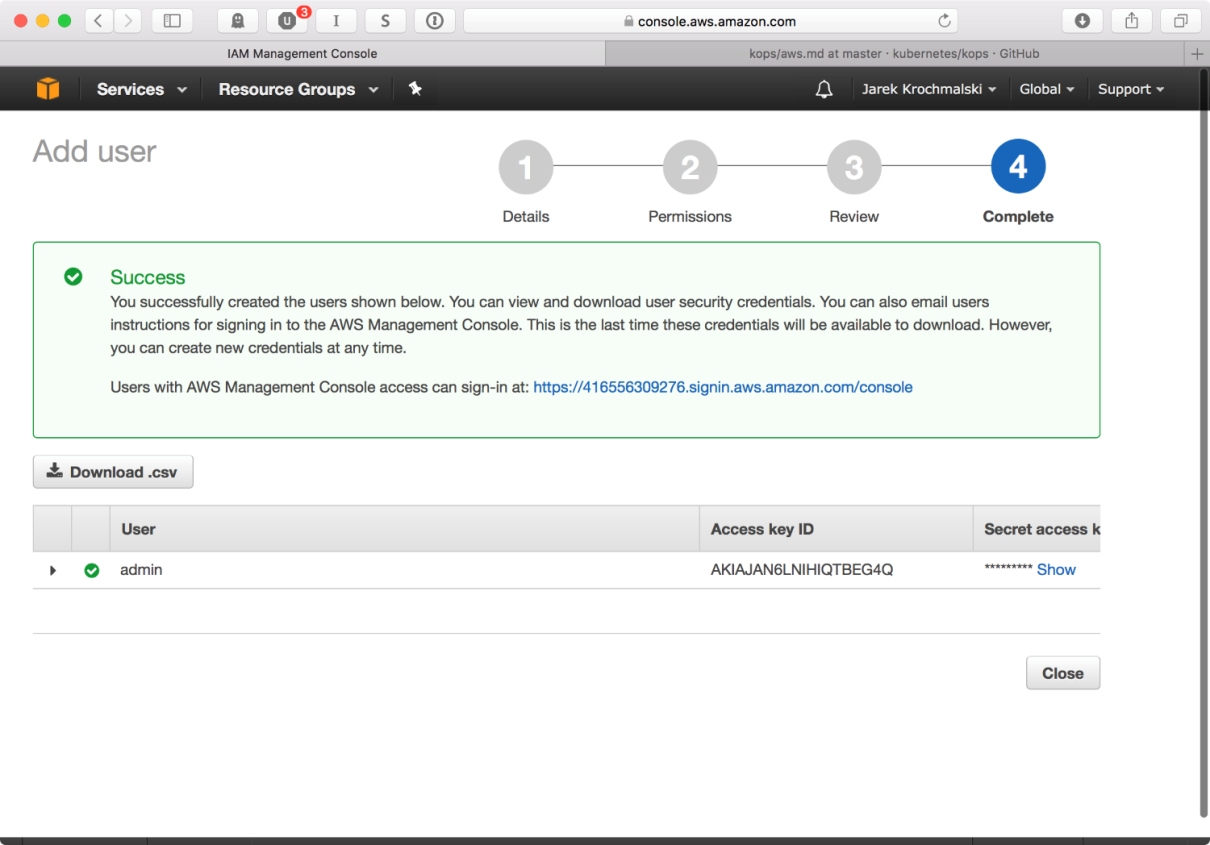Click the Ghostery ghost extension icon

[x=238, y=20]
